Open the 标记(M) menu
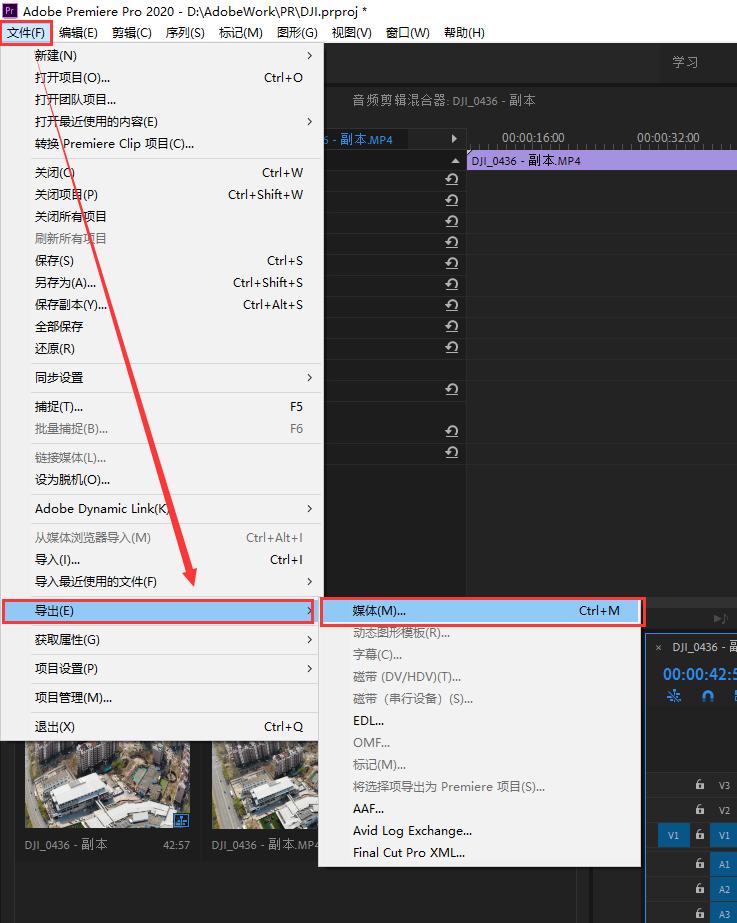737x923 pixels. 241,33
